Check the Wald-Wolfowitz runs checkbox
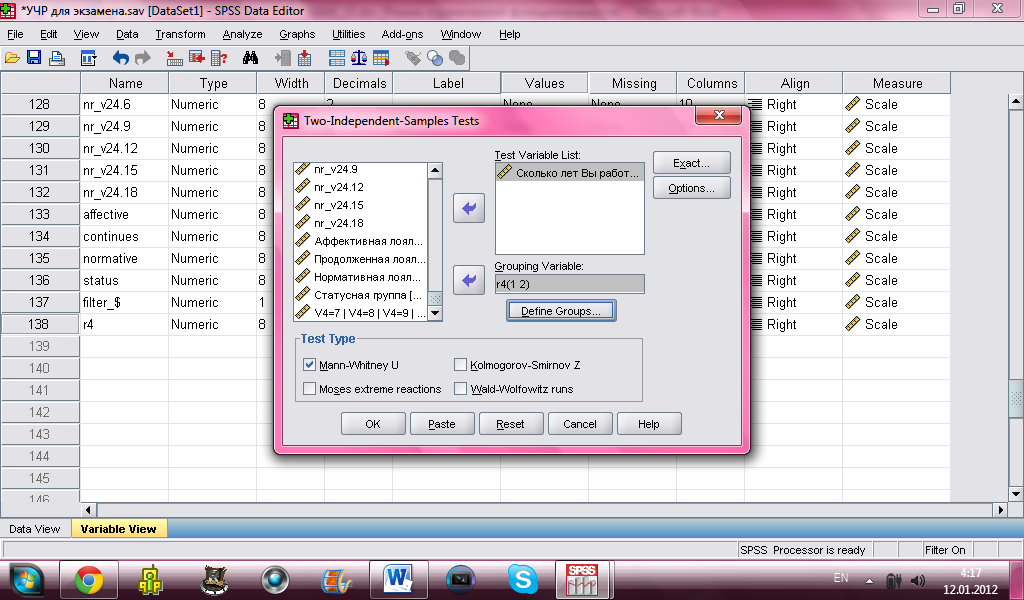Image resolution: width=1024 pixels, height=600 pixels. 460,389
